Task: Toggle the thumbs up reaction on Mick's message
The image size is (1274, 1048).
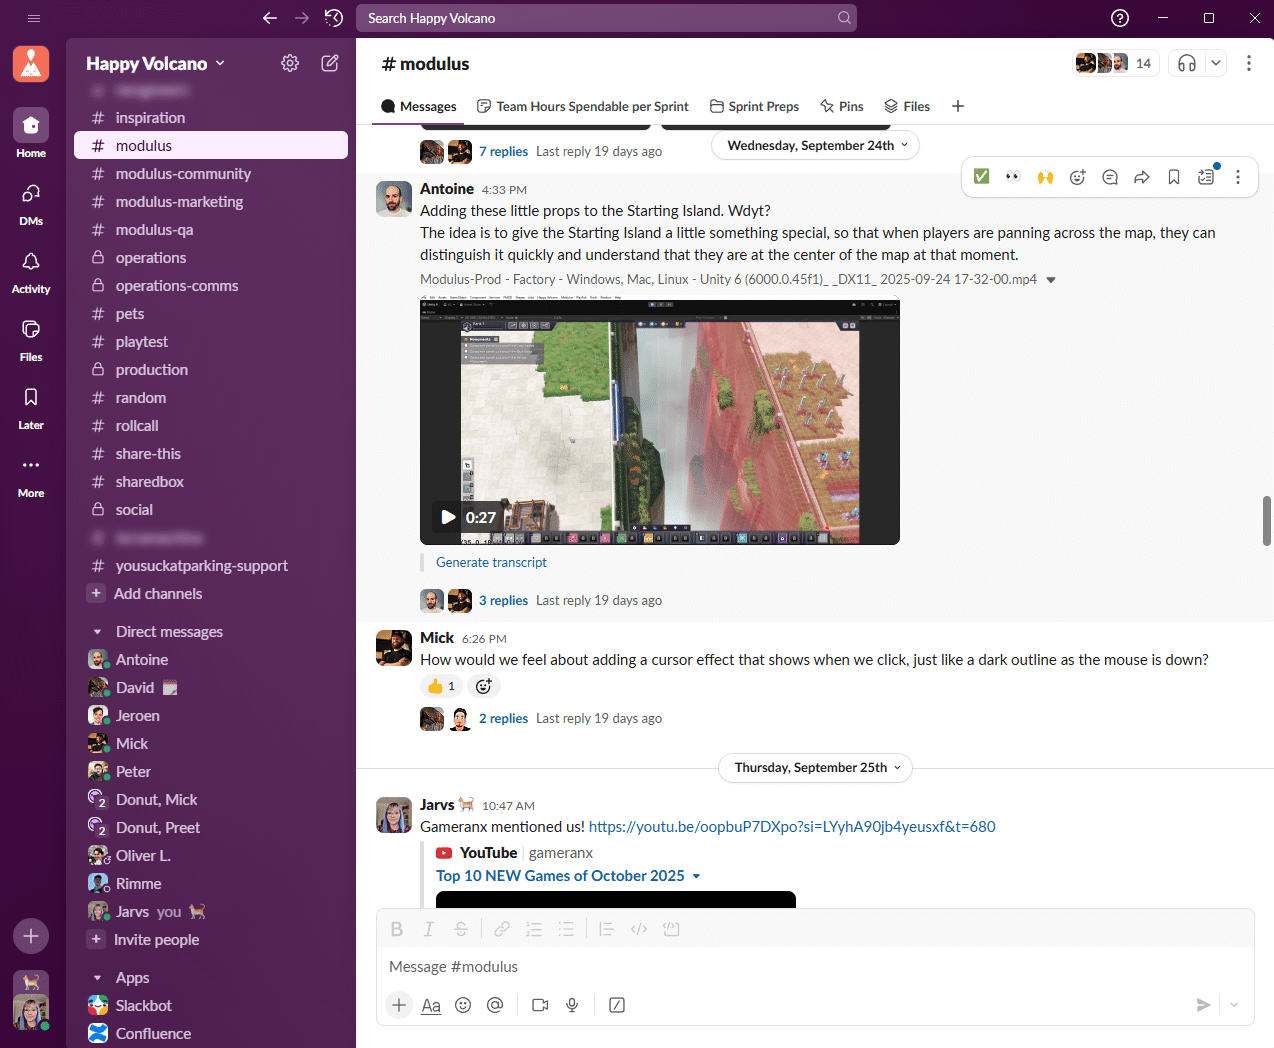Action: 441,686
